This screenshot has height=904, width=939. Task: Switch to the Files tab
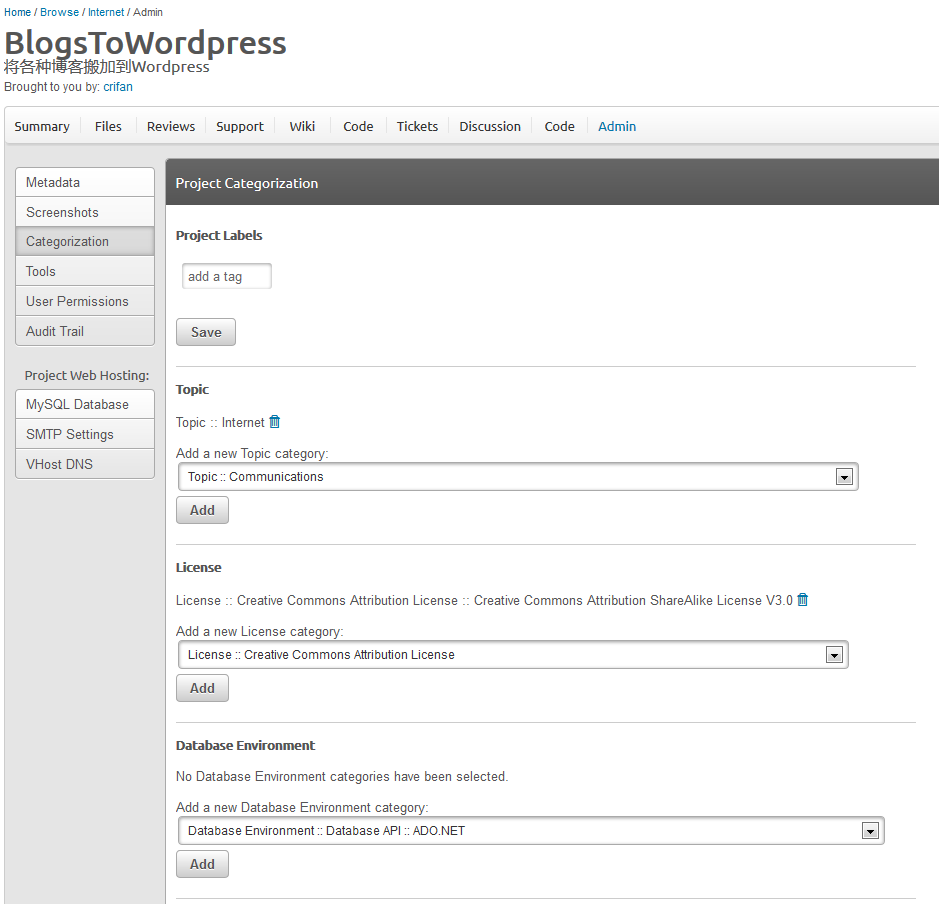(x=108, y=126)
